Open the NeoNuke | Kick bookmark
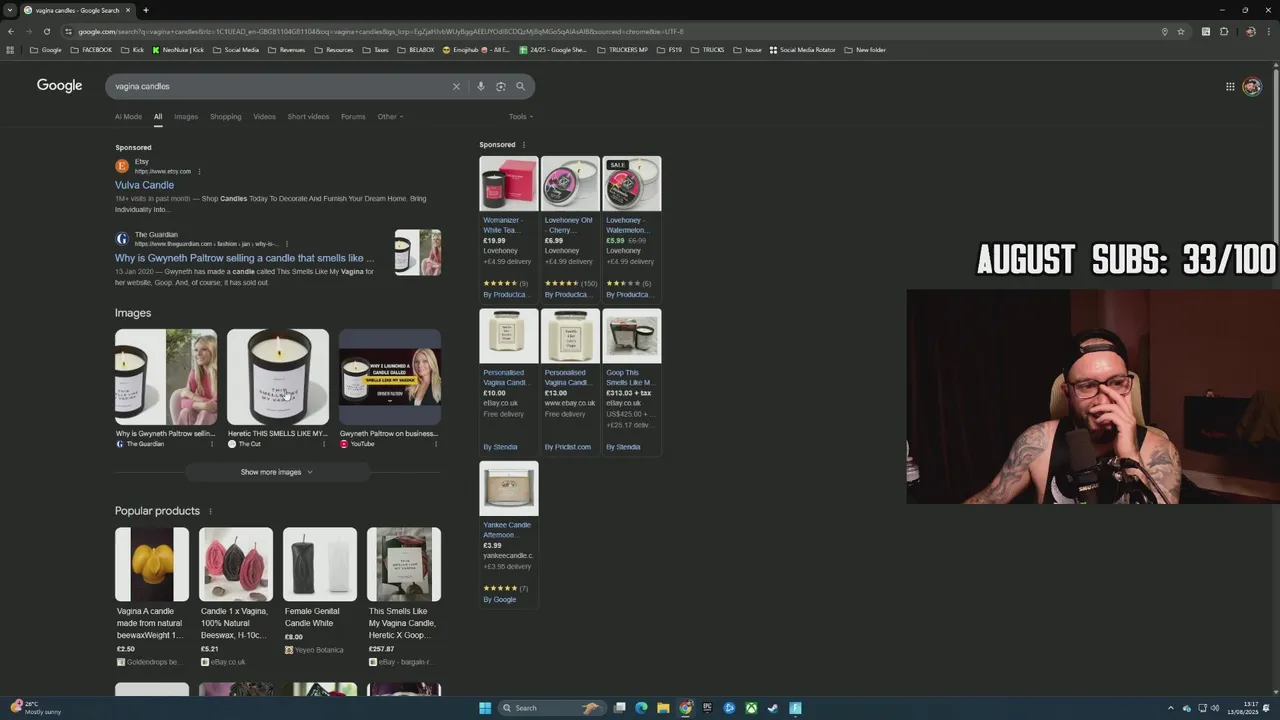Image resolution: width=1280 pixels, height=720 pixels. 178,50
